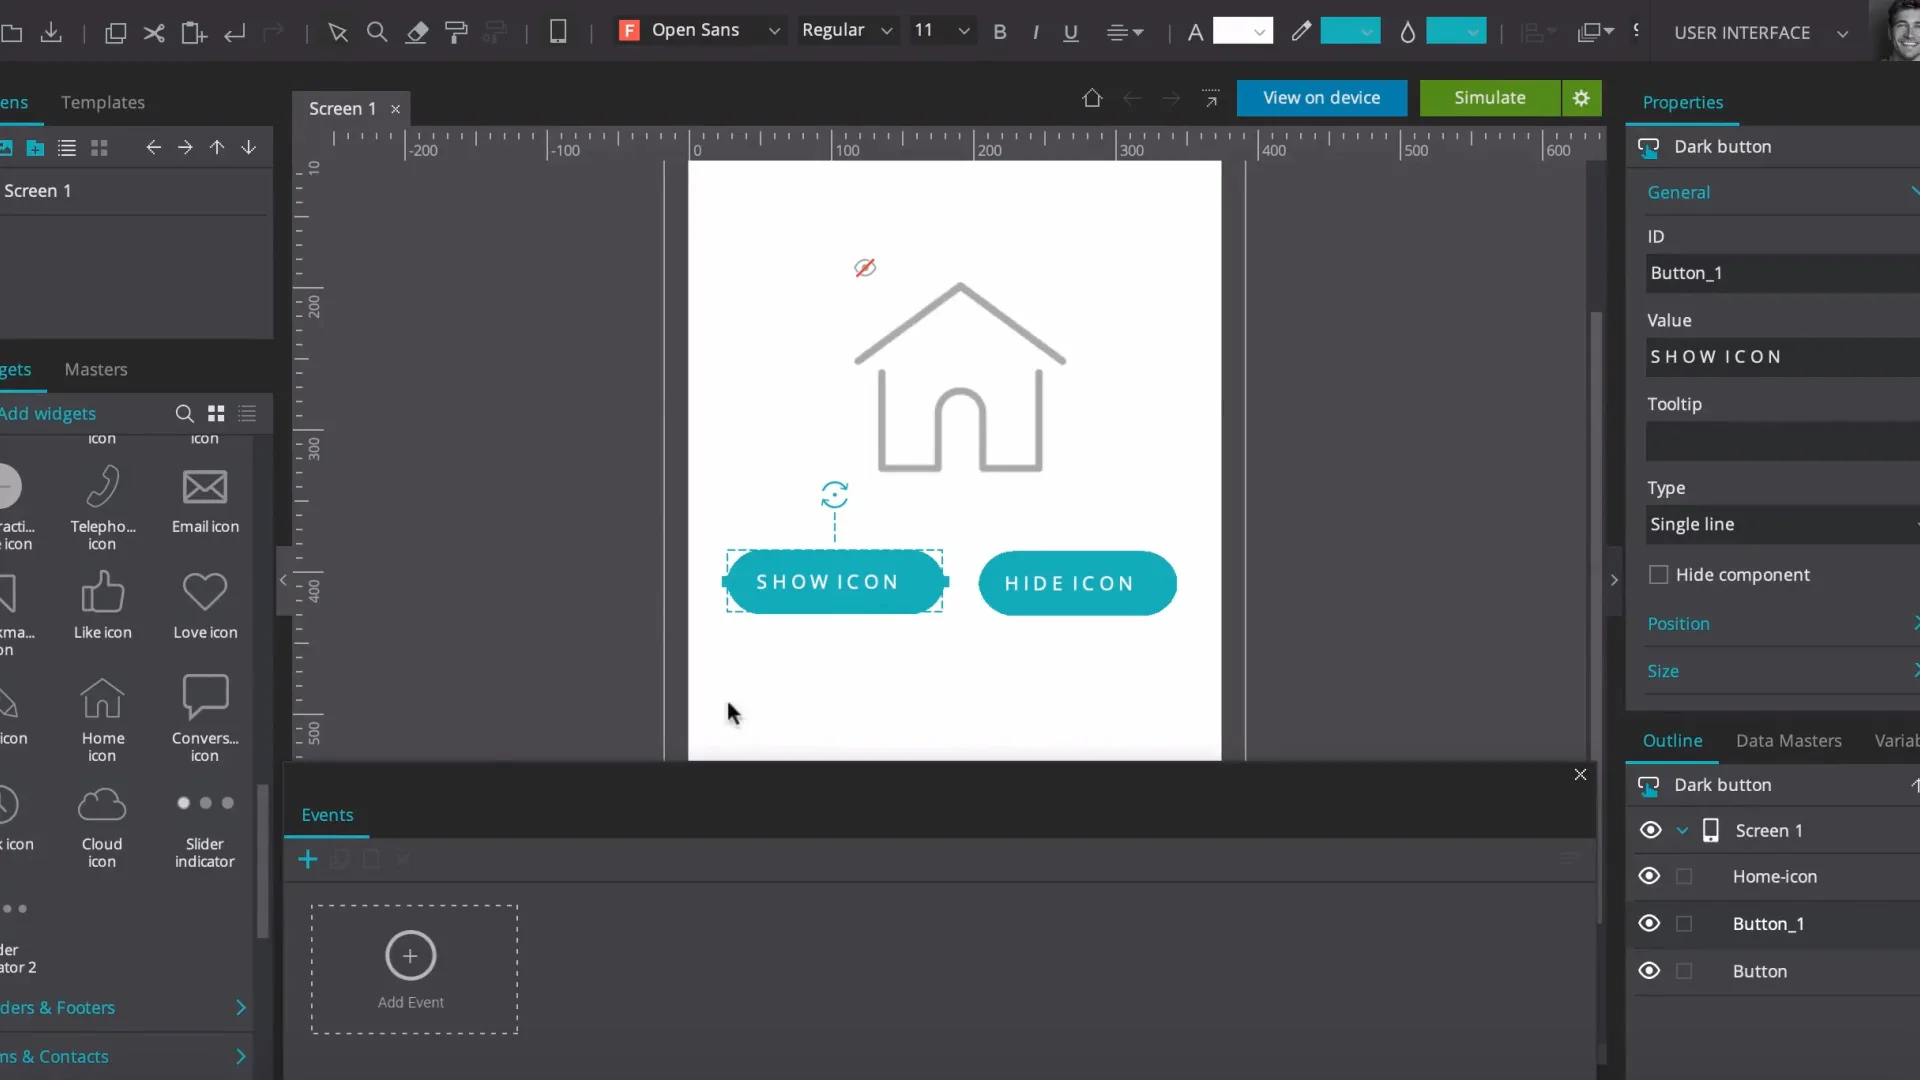Click the Add Event box

[x=414, y=969]
